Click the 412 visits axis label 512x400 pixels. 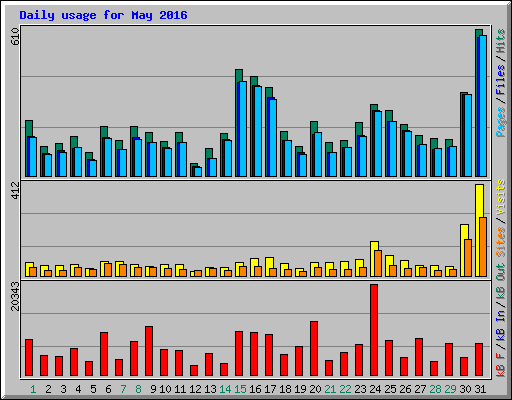click(x=15, y=191)
